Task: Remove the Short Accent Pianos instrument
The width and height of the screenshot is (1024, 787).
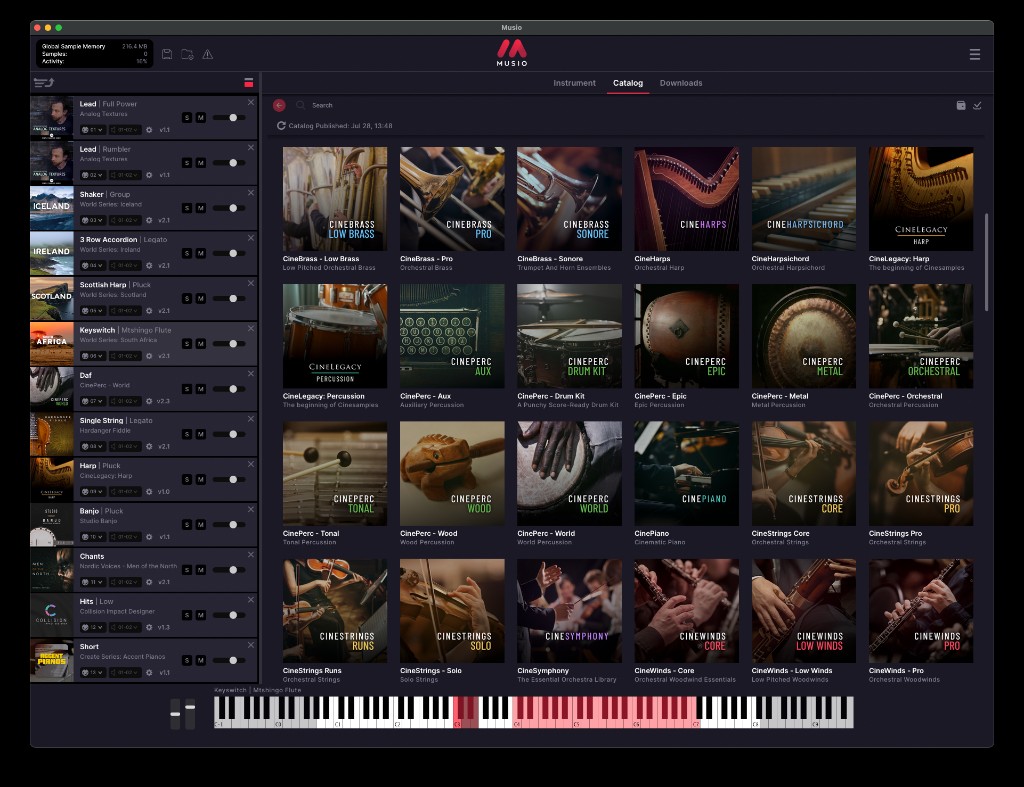Action: (251, 645)
